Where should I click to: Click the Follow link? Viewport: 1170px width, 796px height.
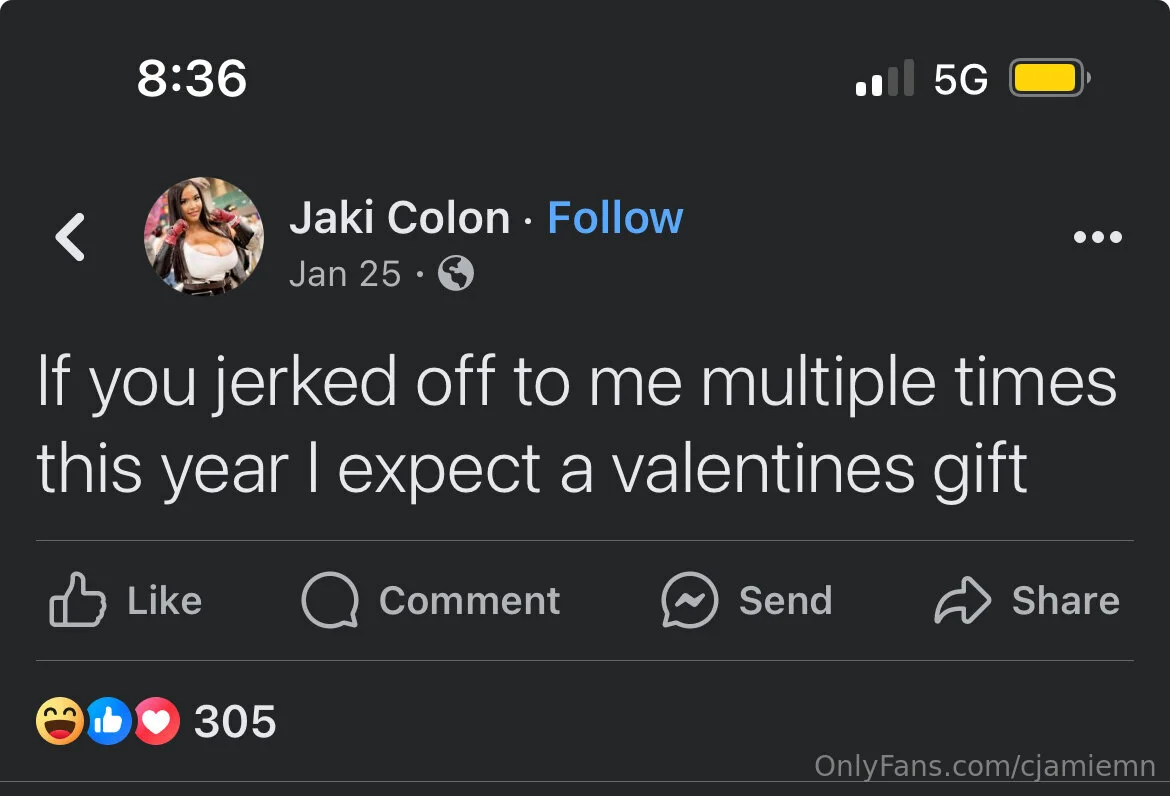click(x=615, y=218)
